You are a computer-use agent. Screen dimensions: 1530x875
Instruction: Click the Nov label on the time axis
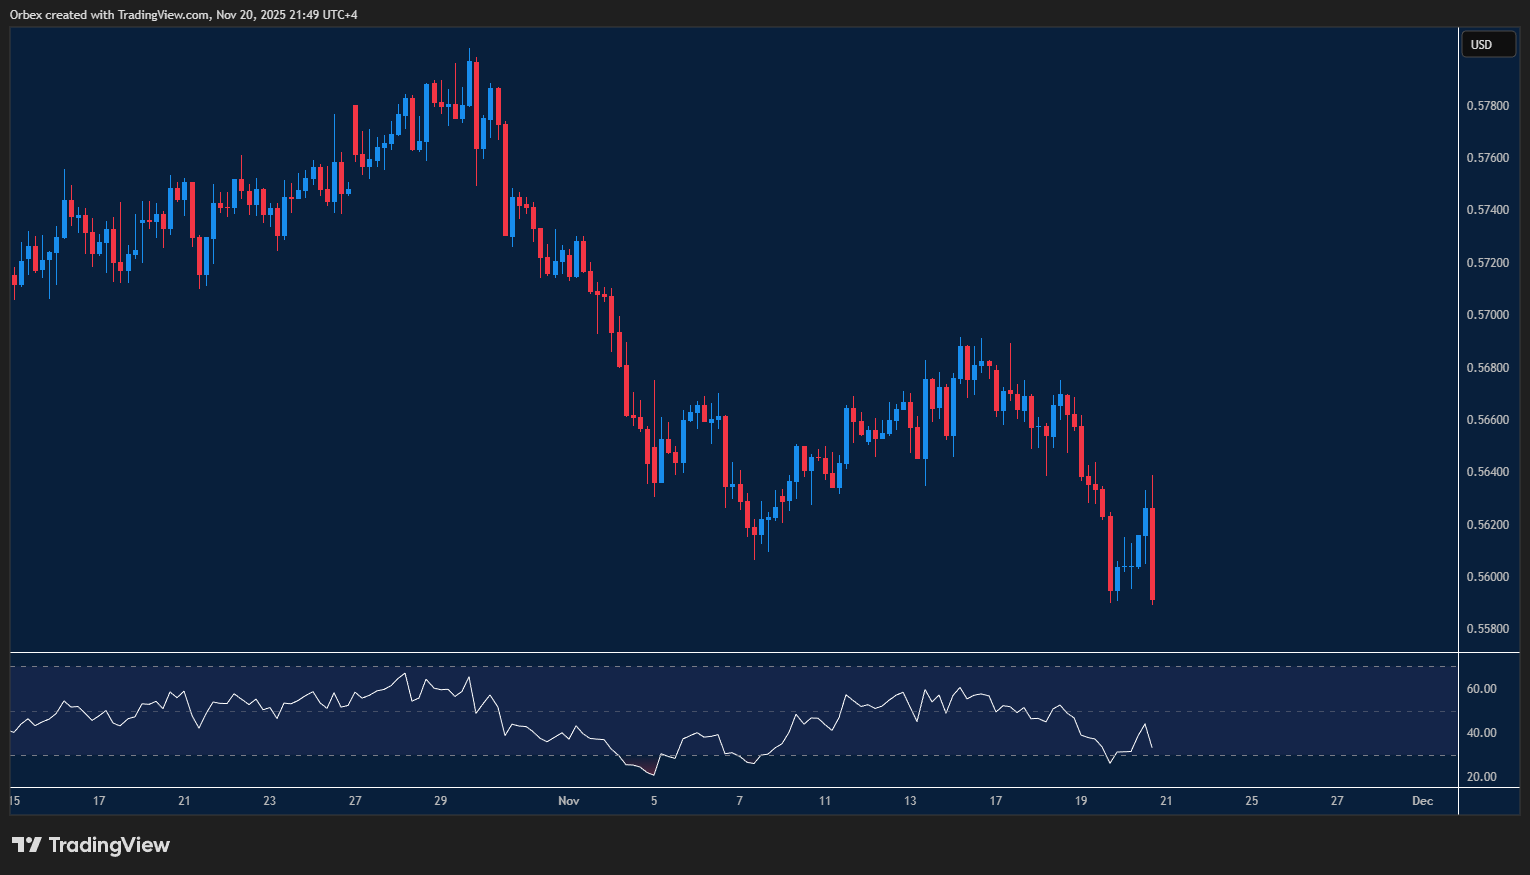(568, 800)
